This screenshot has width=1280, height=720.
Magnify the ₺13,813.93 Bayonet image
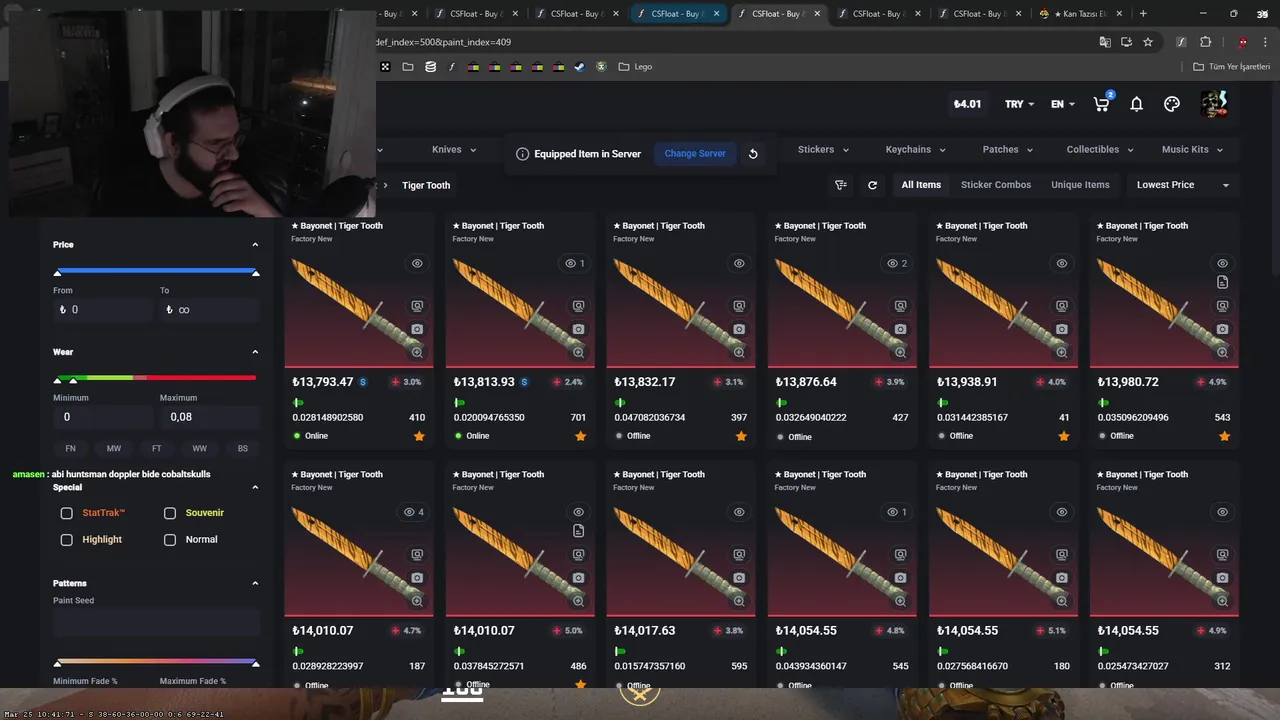click(578, 352)
